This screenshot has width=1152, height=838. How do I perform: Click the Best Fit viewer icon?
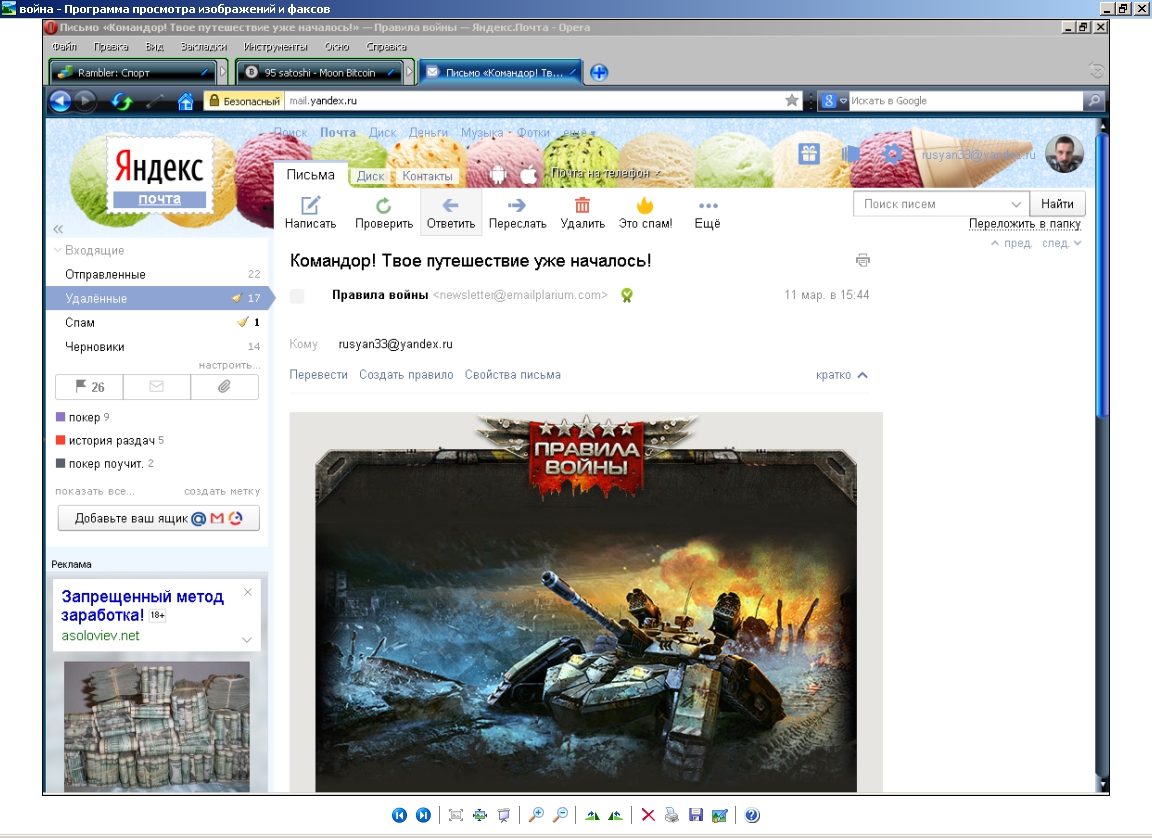click(456, 814)
